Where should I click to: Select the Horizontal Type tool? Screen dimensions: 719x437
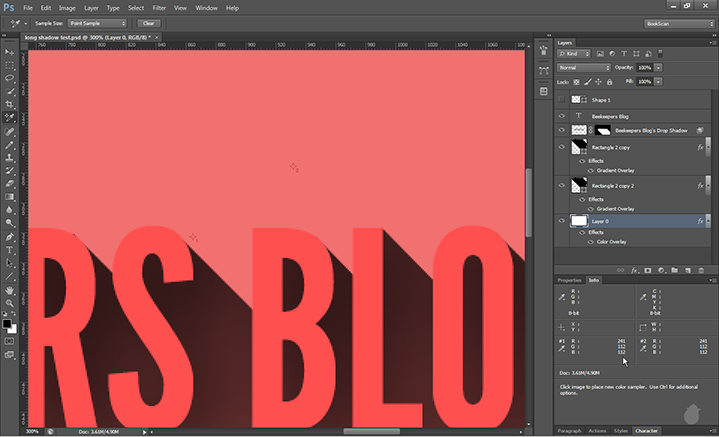pyautogui.click(x=10, y=249)
